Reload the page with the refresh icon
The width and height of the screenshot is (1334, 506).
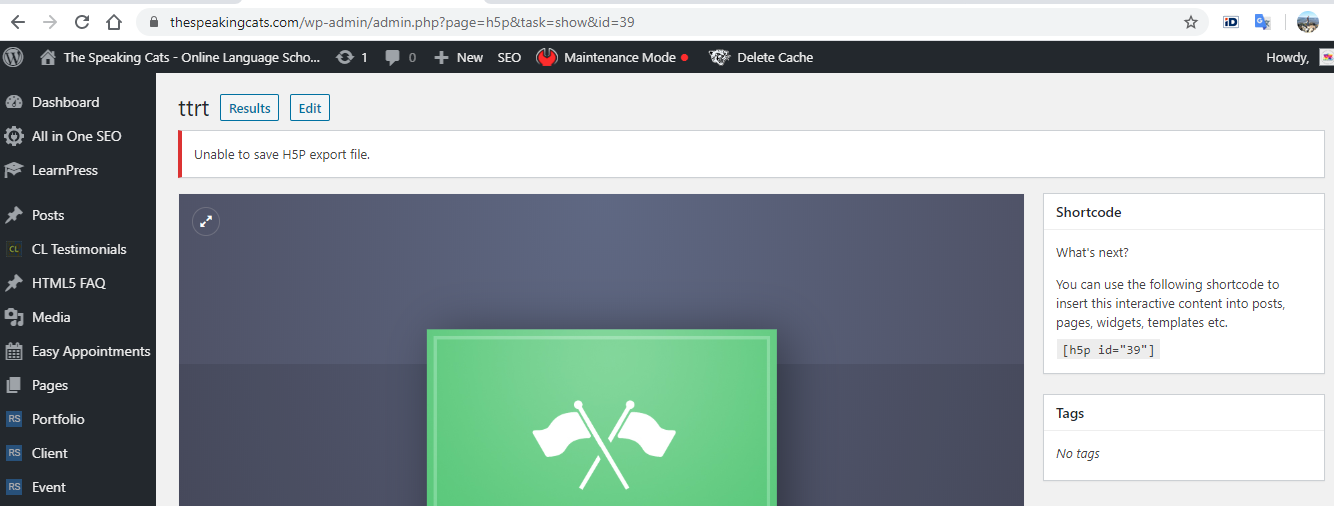tap(82, 22)
